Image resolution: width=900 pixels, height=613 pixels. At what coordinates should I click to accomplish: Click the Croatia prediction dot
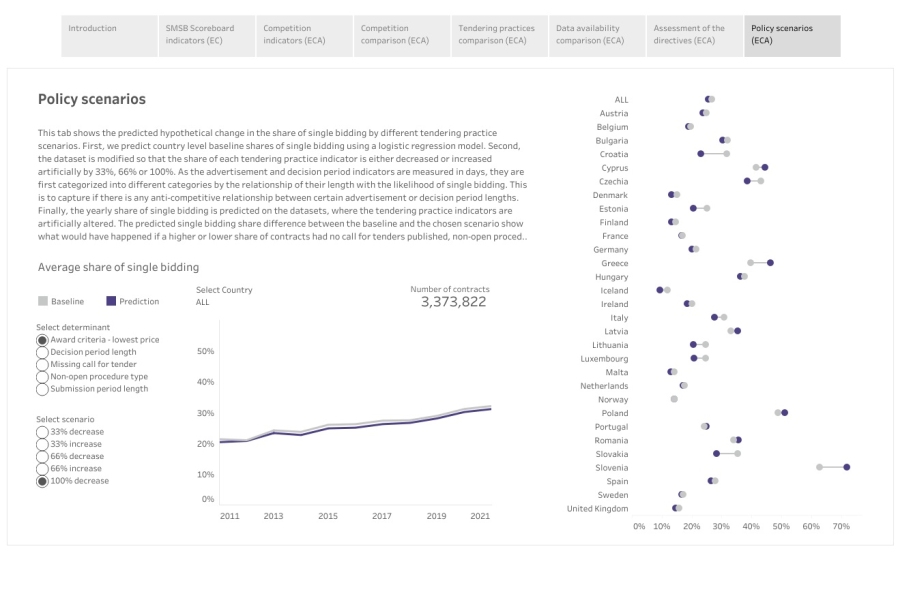click(701, 154)
